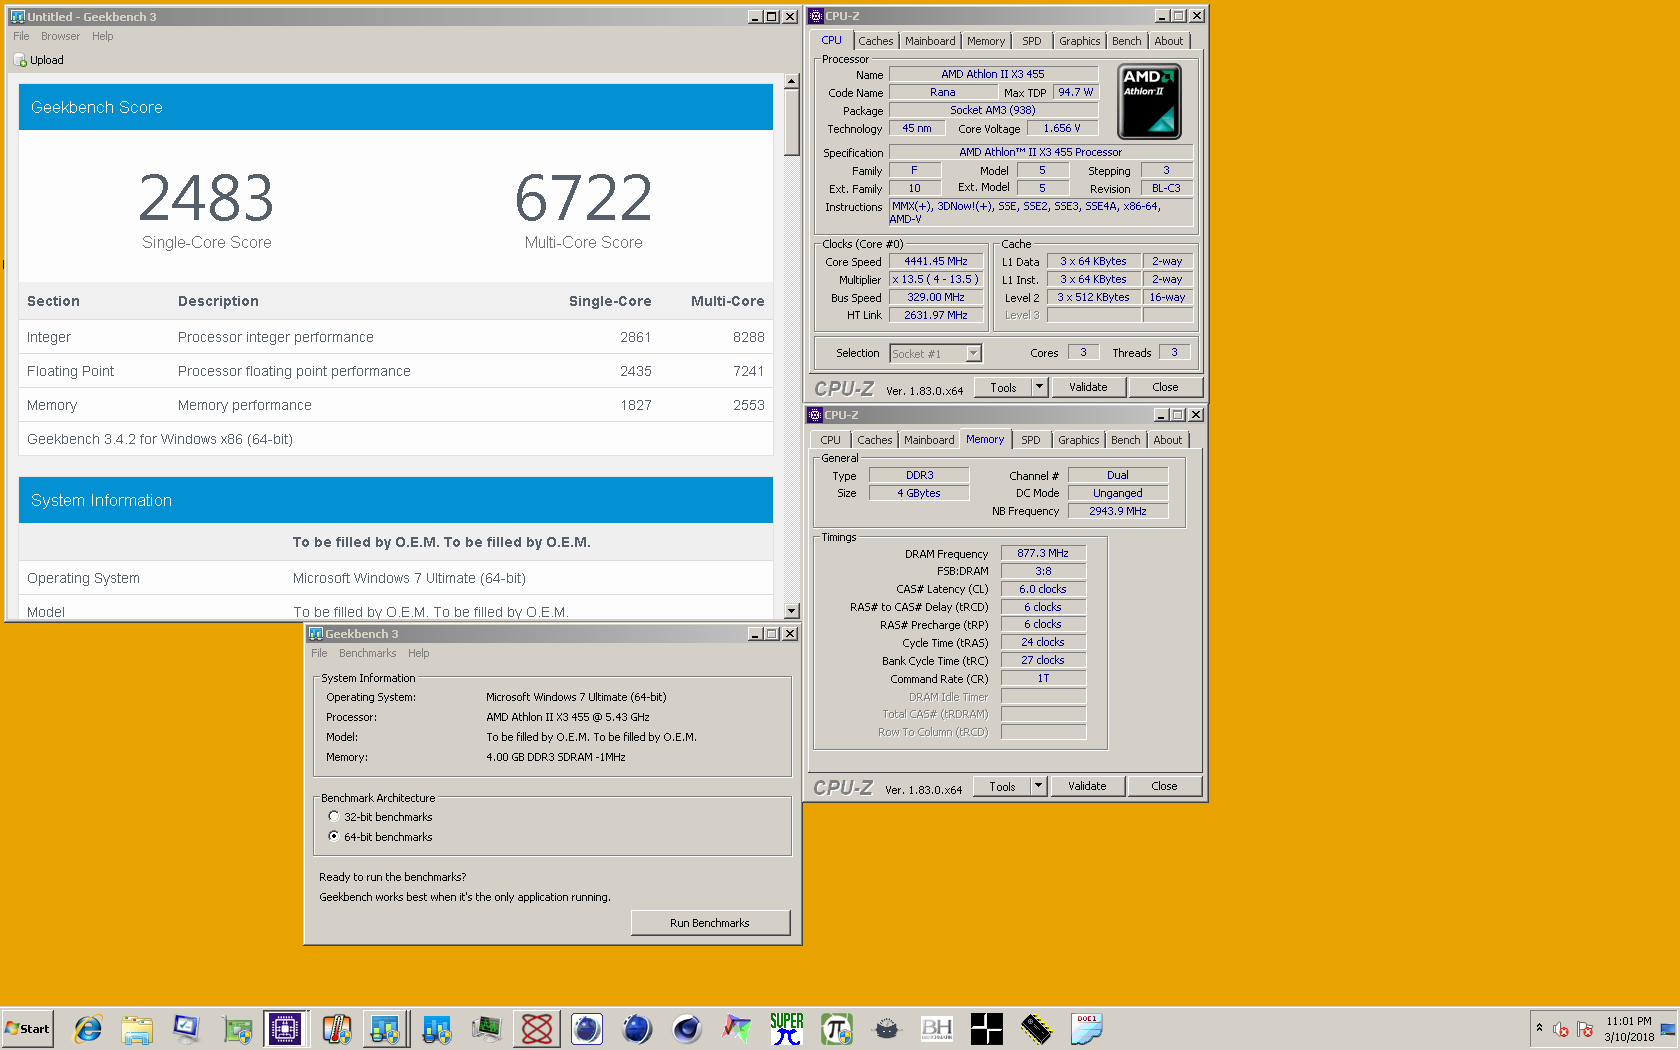The image size is (1680, 1050).
Task: Open the BH benchmark taskbar icon
Action: click(x=937, y=1028)
